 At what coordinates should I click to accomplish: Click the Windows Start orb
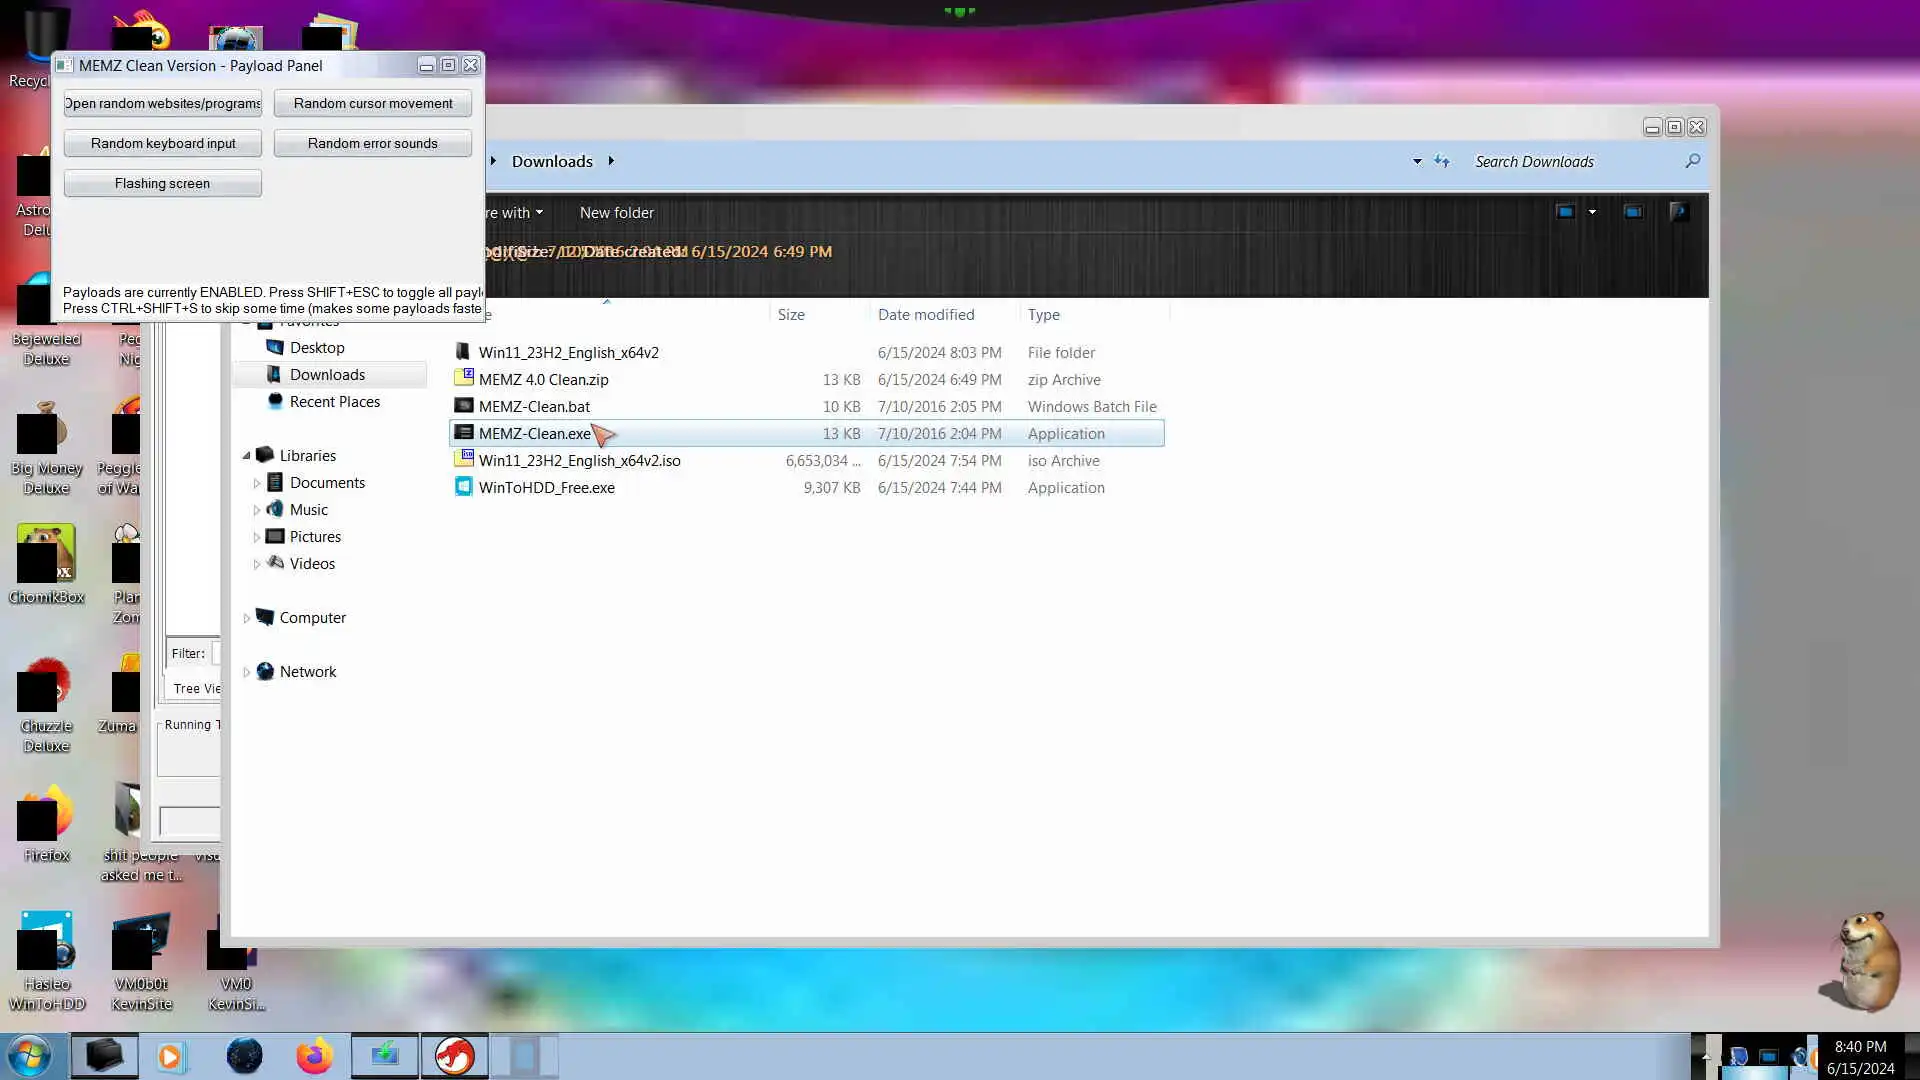[29, 1056]
